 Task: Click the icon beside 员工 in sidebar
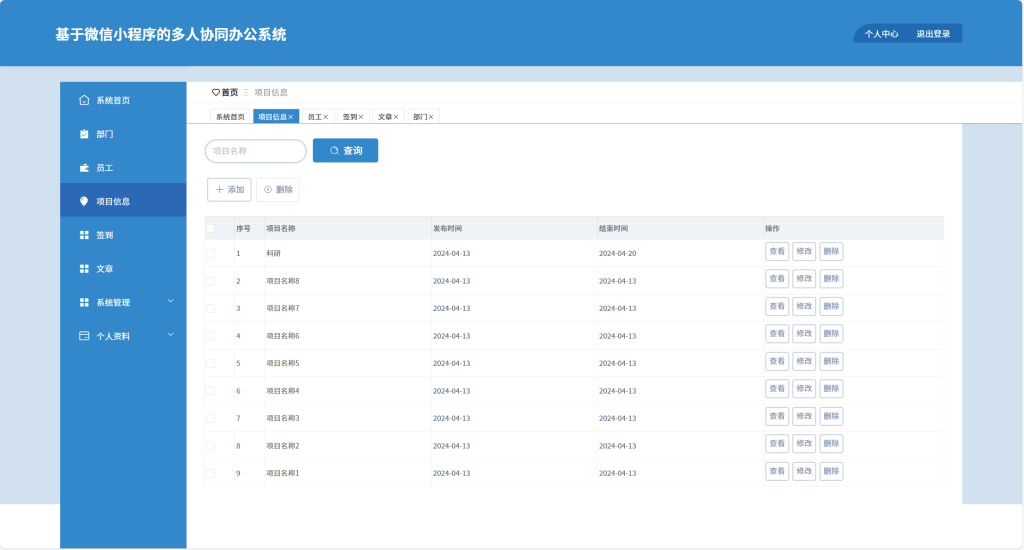pyautogui.click(x=84, y=168)
